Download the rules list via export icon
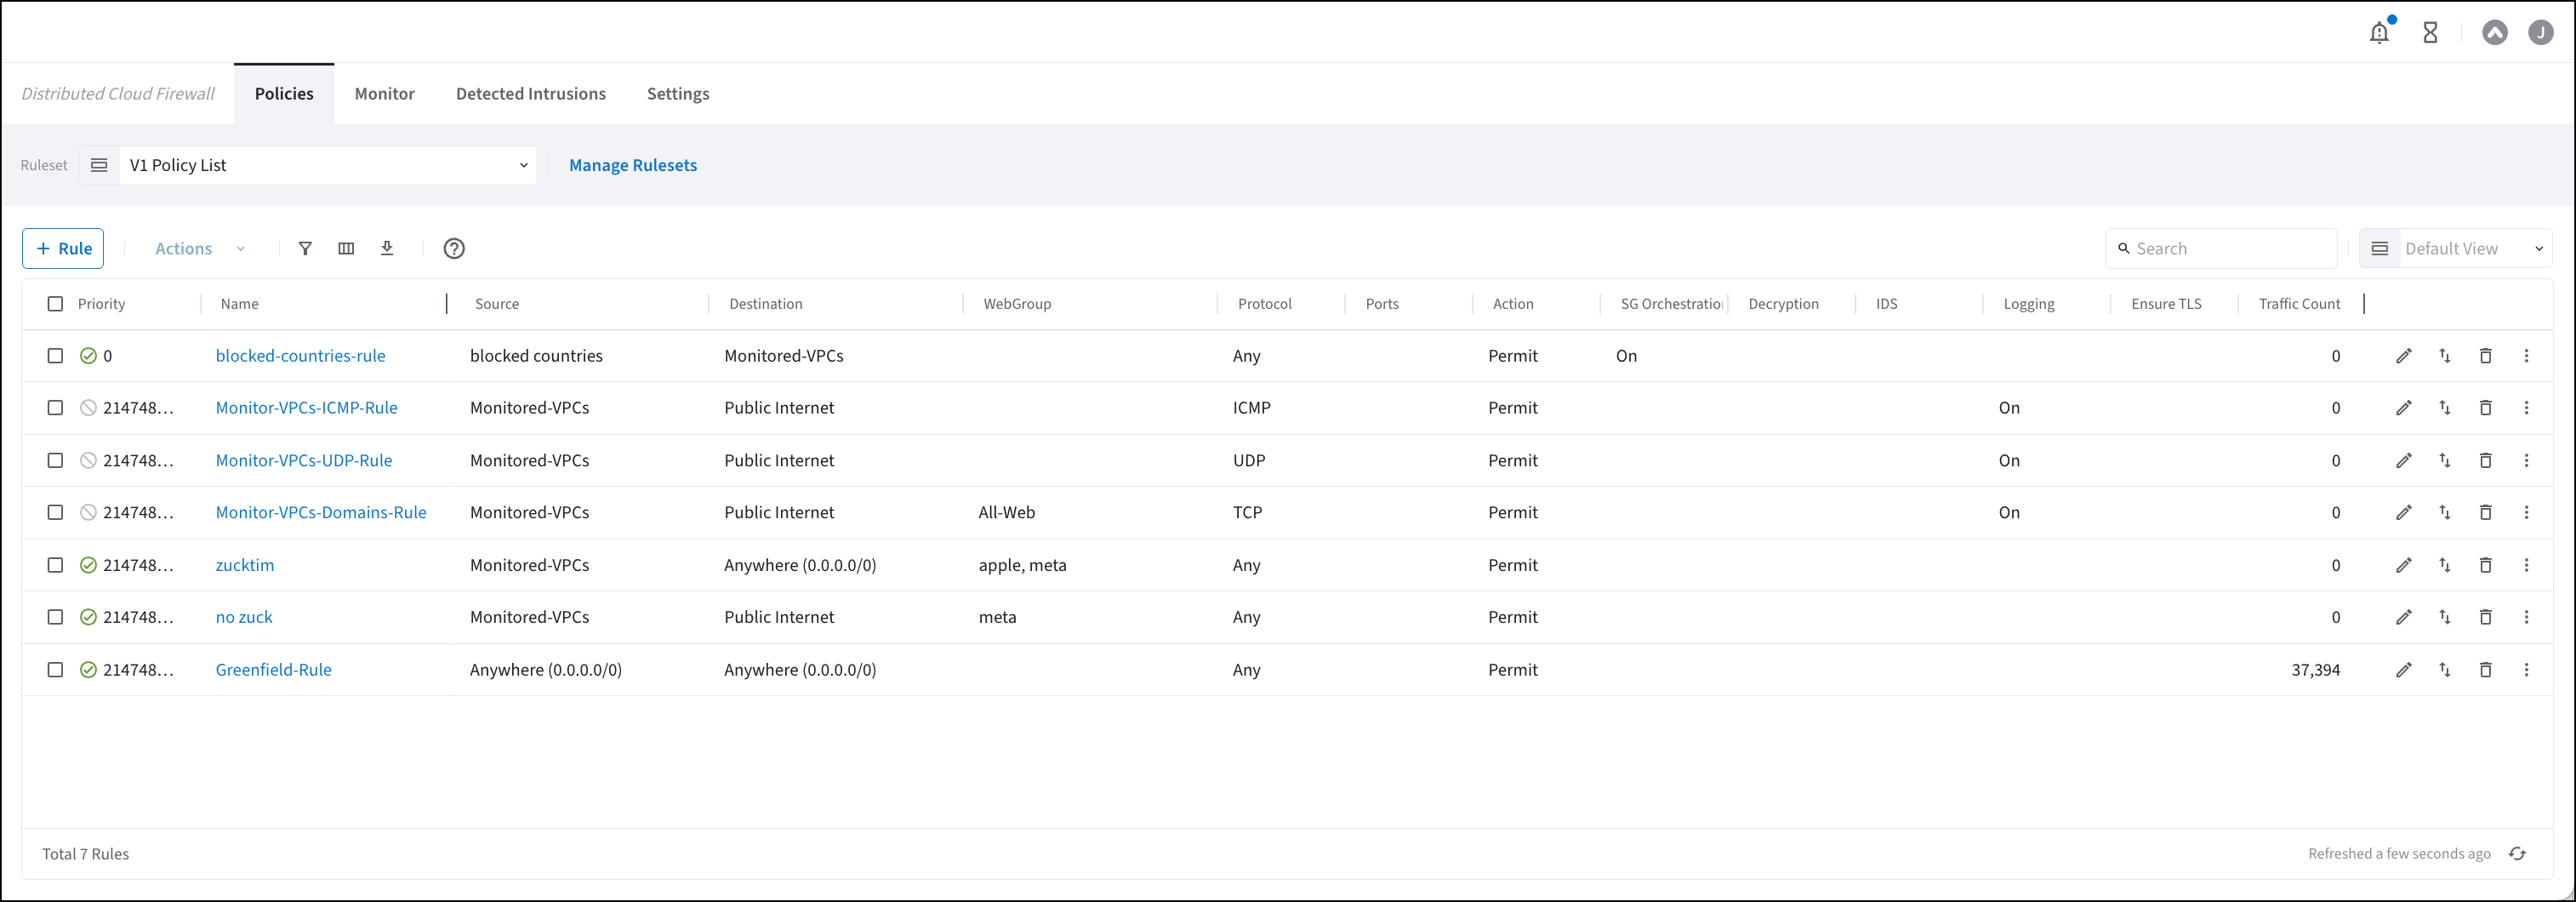2576x902 pixels. (387, 249)
